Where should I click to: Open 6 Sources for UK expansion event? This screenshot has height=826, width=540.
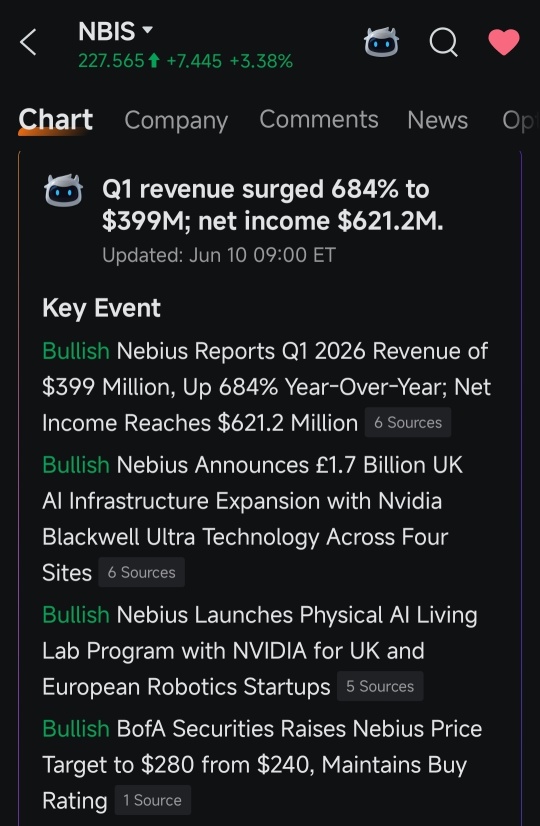(141, 573)
